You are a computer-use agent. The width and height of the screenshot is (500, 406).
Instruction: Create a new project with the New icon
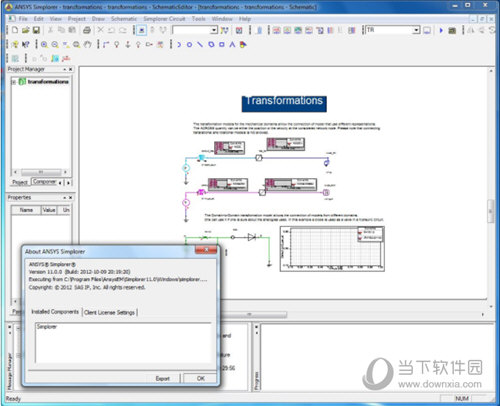tap(15, 30)
